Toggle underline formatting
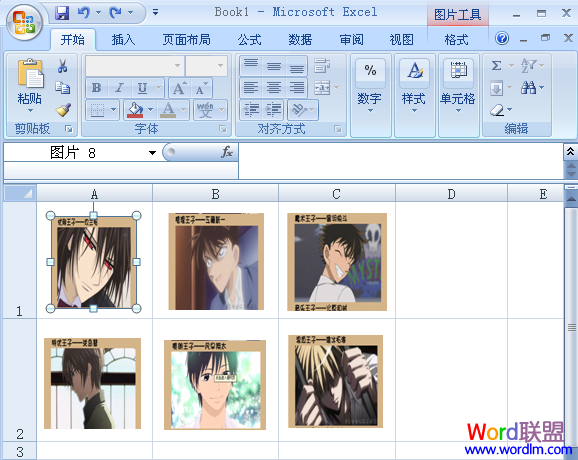The image size is (578, 460). [x=142, y=88]
